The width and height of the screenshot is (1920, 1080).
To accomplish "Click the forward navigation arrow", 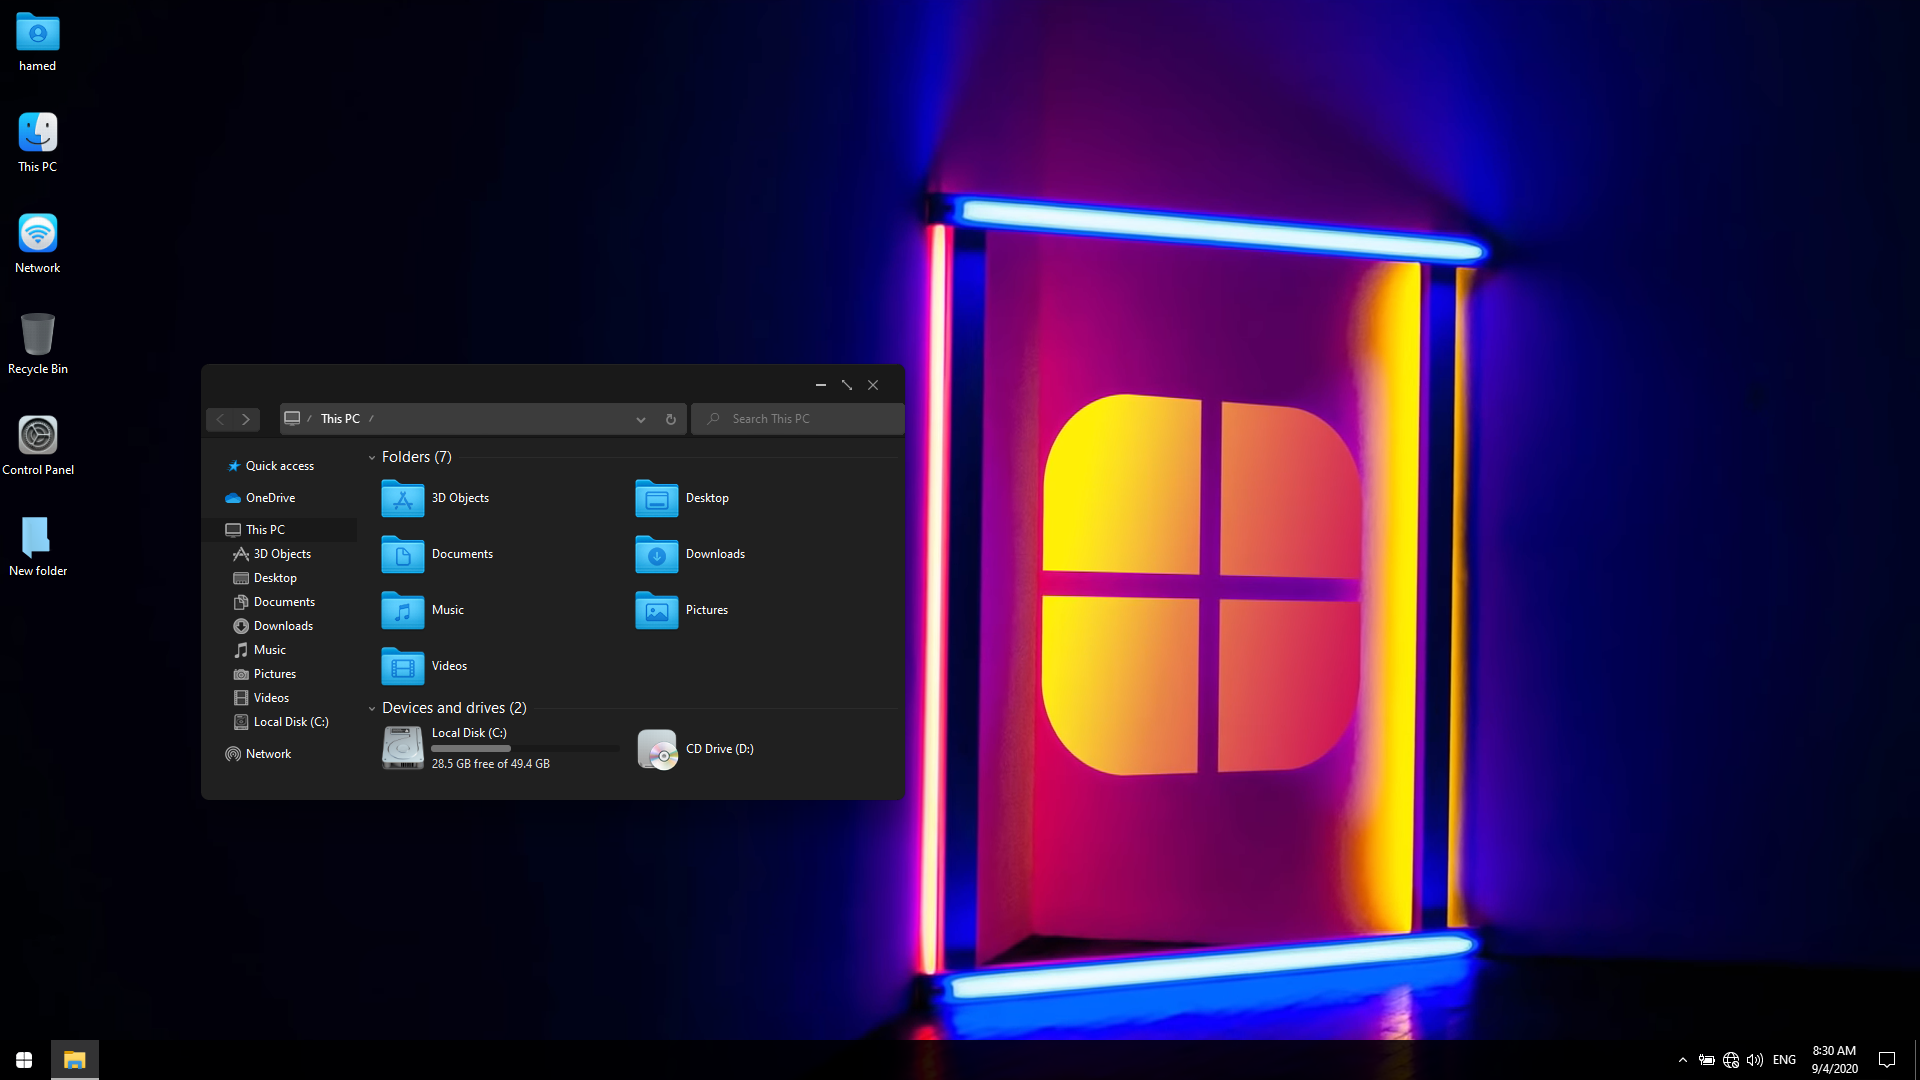I will [x=246, y=419].
